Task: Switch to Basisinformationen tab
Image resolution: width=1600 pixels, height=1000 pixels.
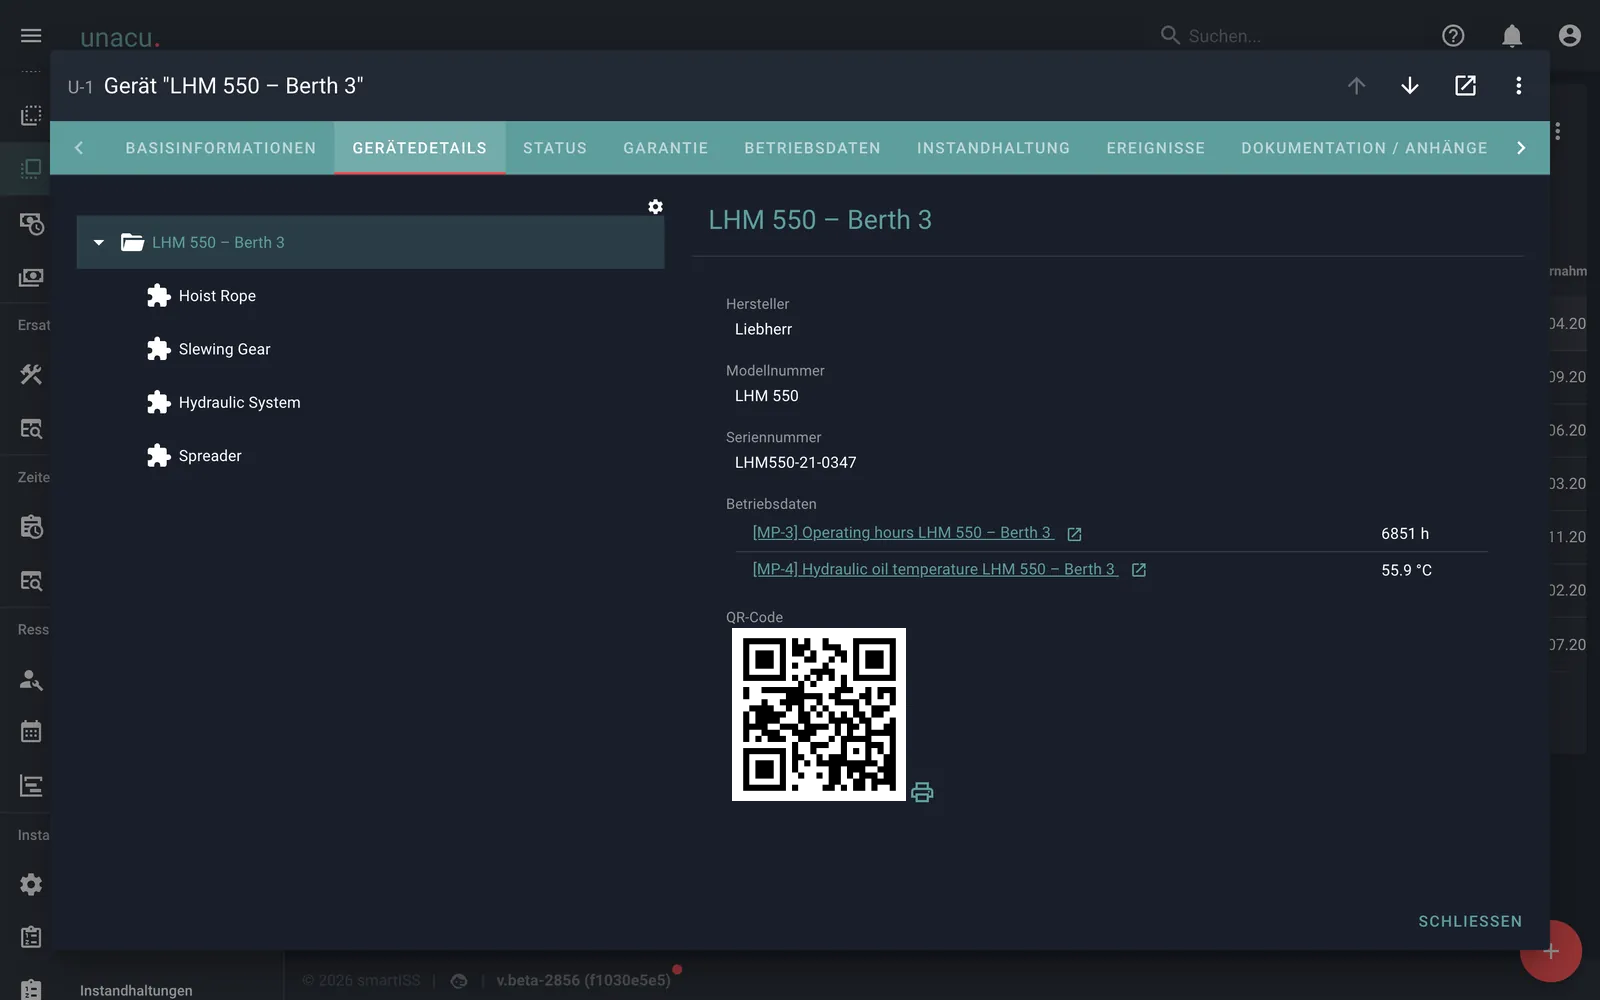Action: (x=221, y=148)
